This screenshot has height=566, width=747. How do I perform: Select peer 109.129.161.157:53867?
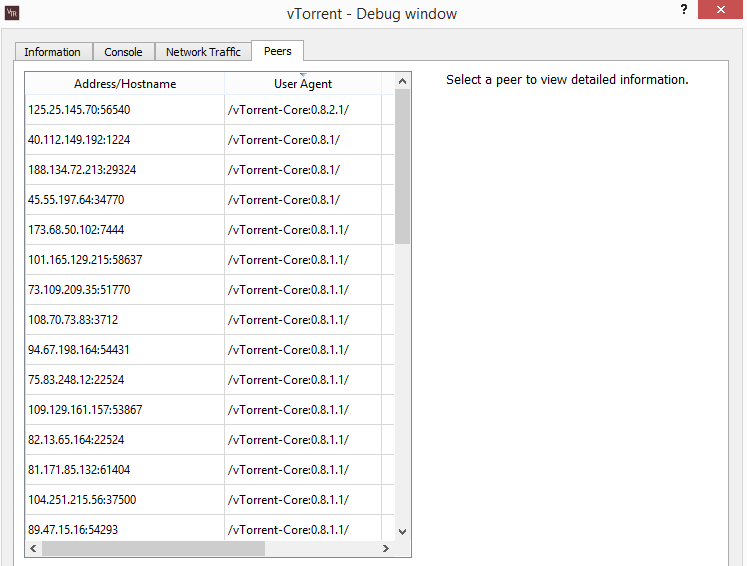click(125, 410)
